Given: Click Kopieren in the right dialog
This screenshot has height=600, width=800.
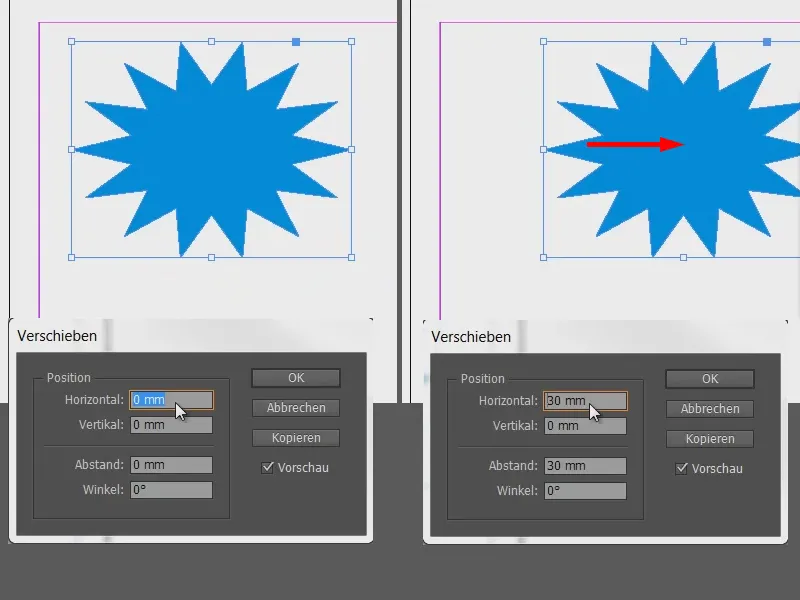Looking at the screenshot, I should point(709,439).
